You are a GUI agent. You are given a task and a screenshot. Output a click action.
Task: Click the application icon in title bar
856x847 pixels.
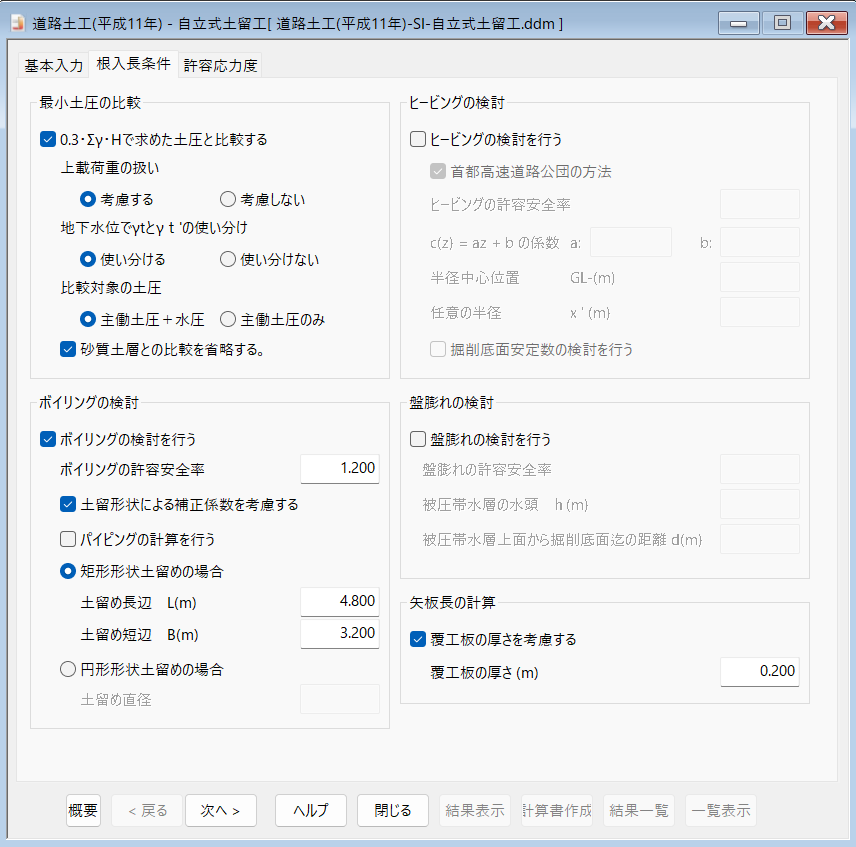(17, 23)
